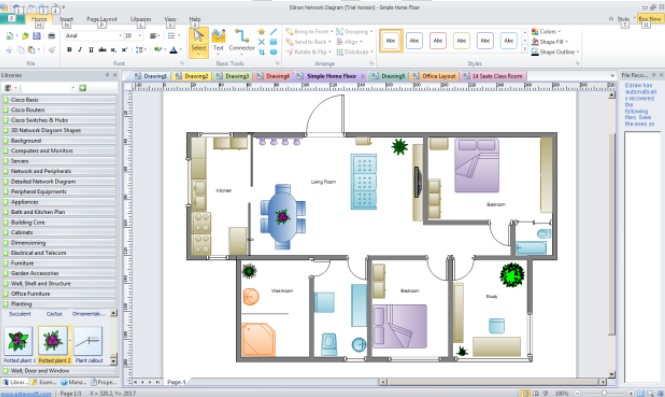
Task: Click the Potted plant 1 shape
Action: 18,344
